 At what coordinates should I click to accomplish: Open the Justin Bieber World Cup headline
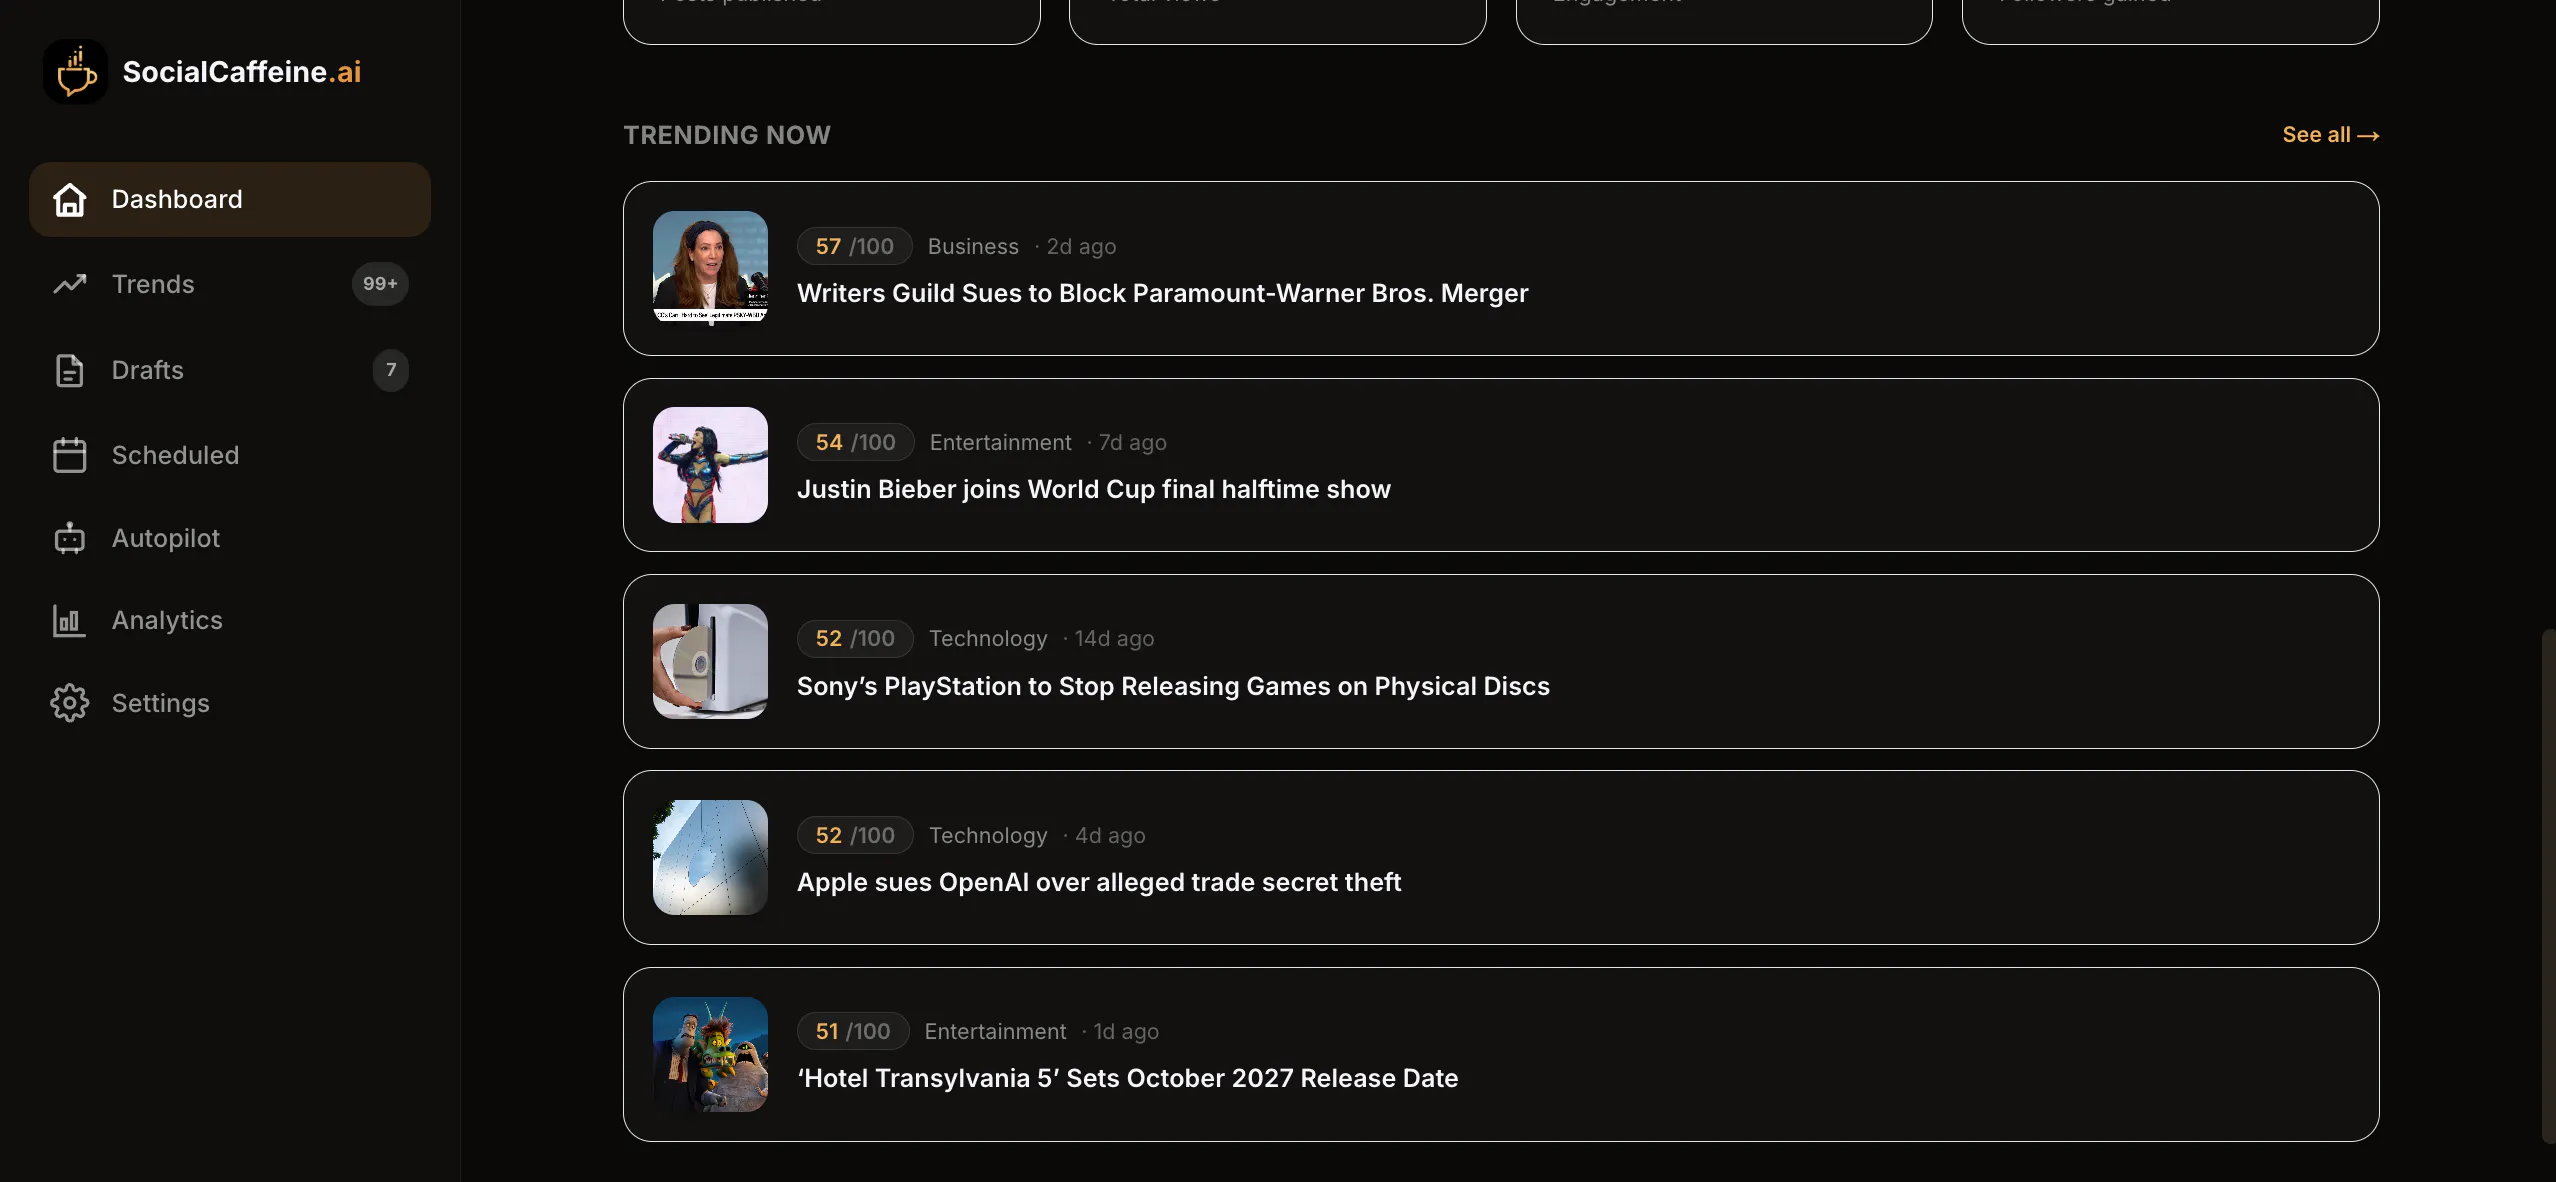(1093, 489)
